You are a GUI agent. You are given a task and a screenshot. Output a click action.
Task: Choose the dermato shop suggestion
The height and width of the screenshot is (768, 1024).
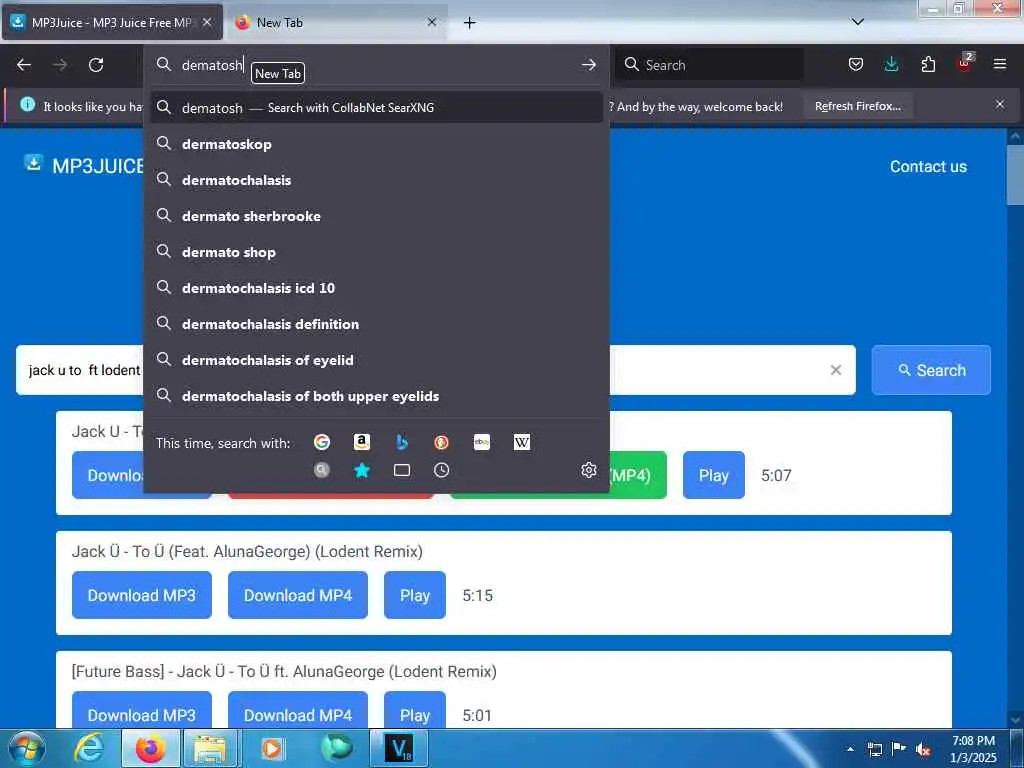point(377,252)
